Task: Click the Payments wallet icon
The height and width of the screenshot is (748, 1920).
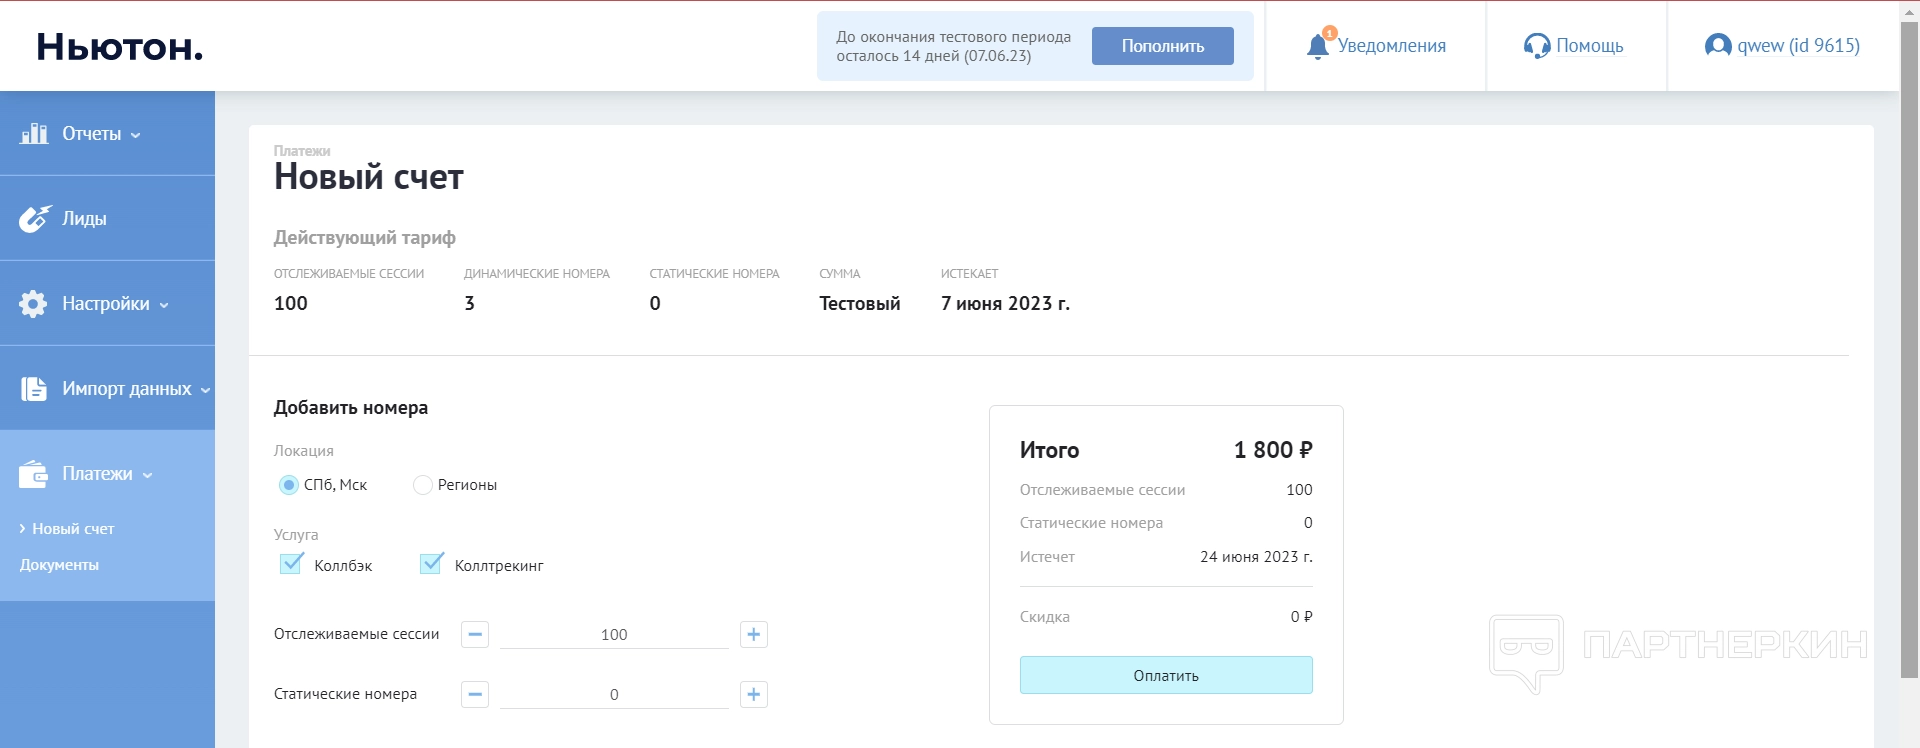Action: 34,474
